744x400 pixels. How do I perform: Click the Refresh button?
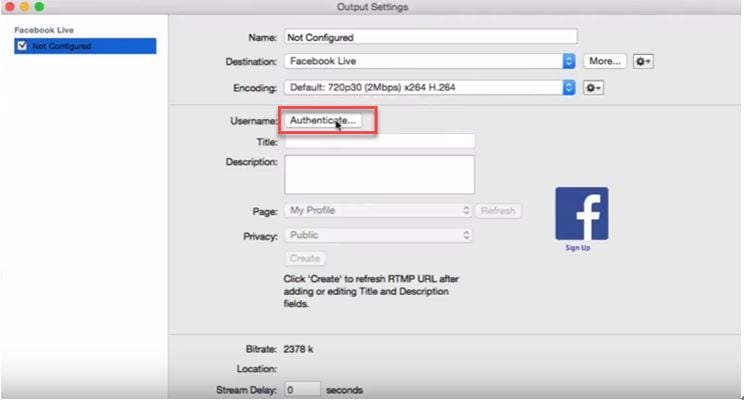pos(498,211)
